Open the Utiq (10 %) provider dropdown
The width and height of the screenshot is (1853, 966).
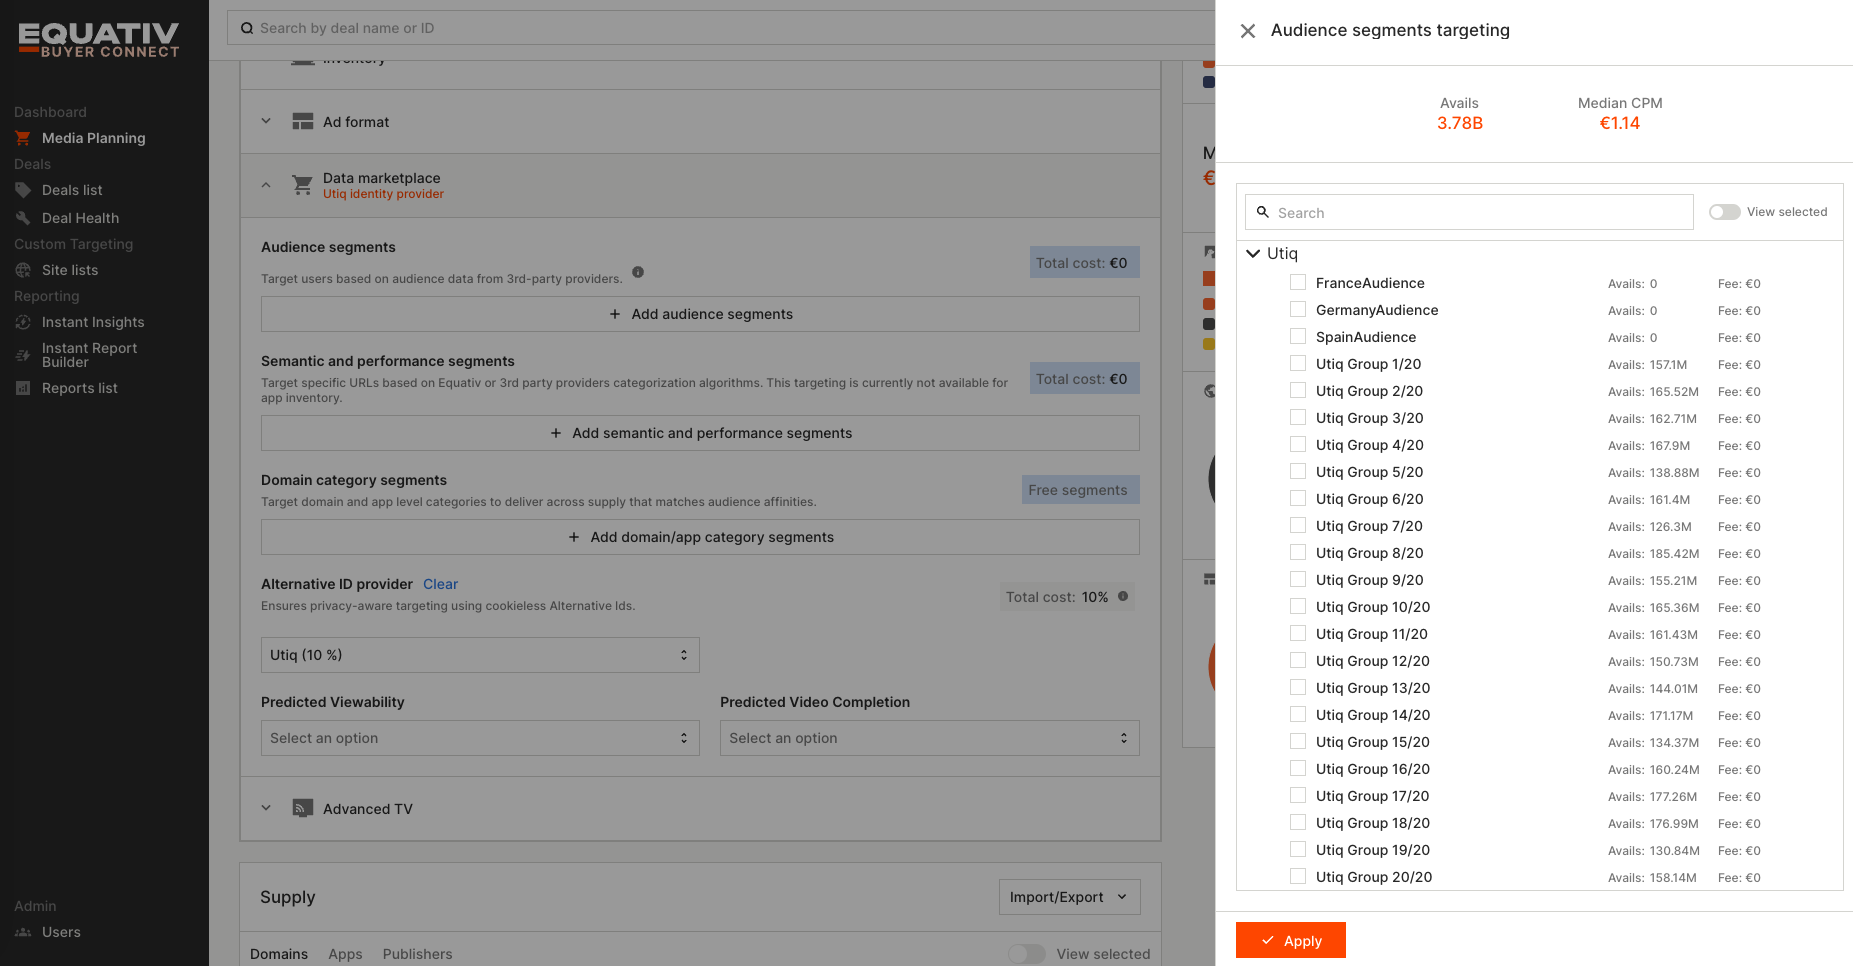pyautogui.click(x=479, y=655)
